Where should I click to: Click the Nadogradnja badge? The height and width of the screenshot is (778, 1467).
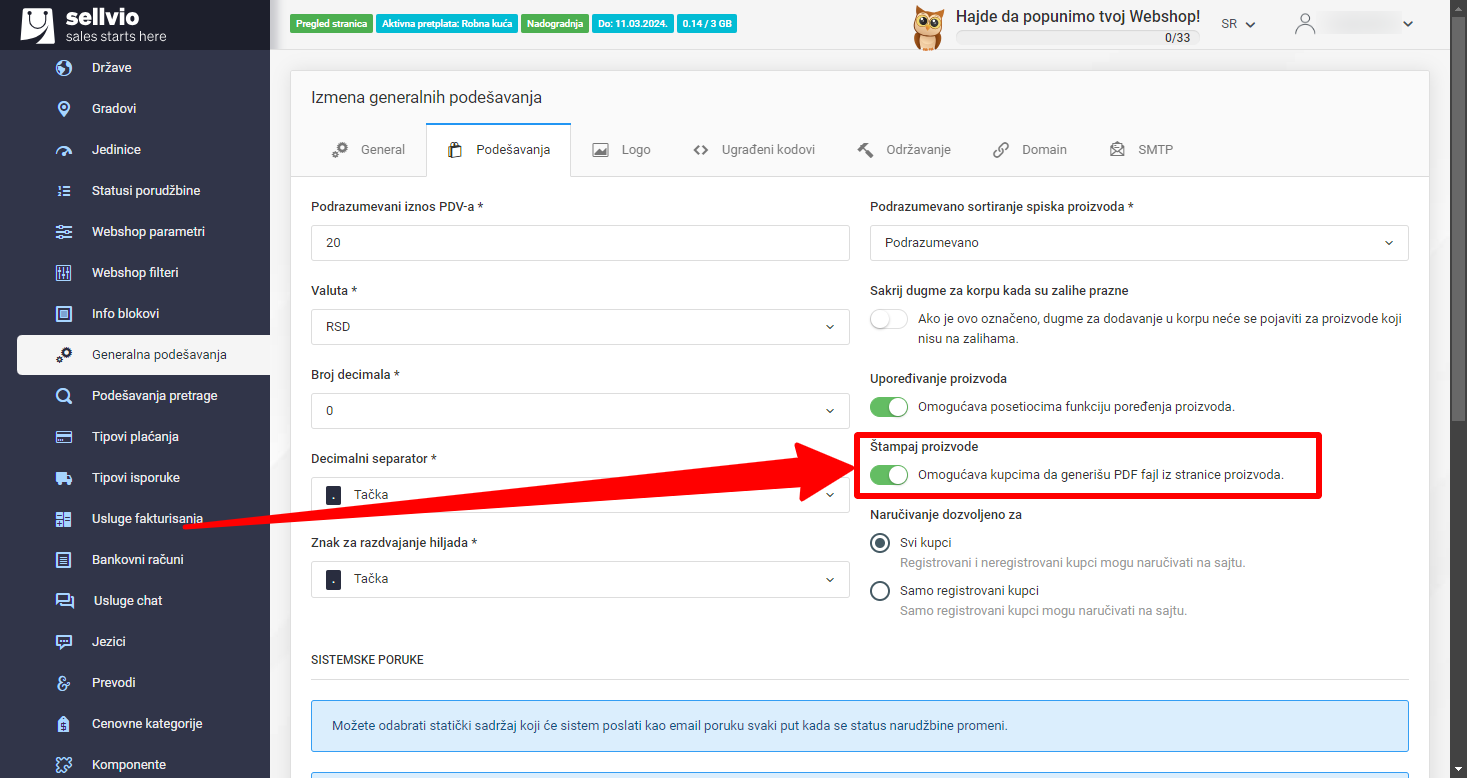[554, 22]
